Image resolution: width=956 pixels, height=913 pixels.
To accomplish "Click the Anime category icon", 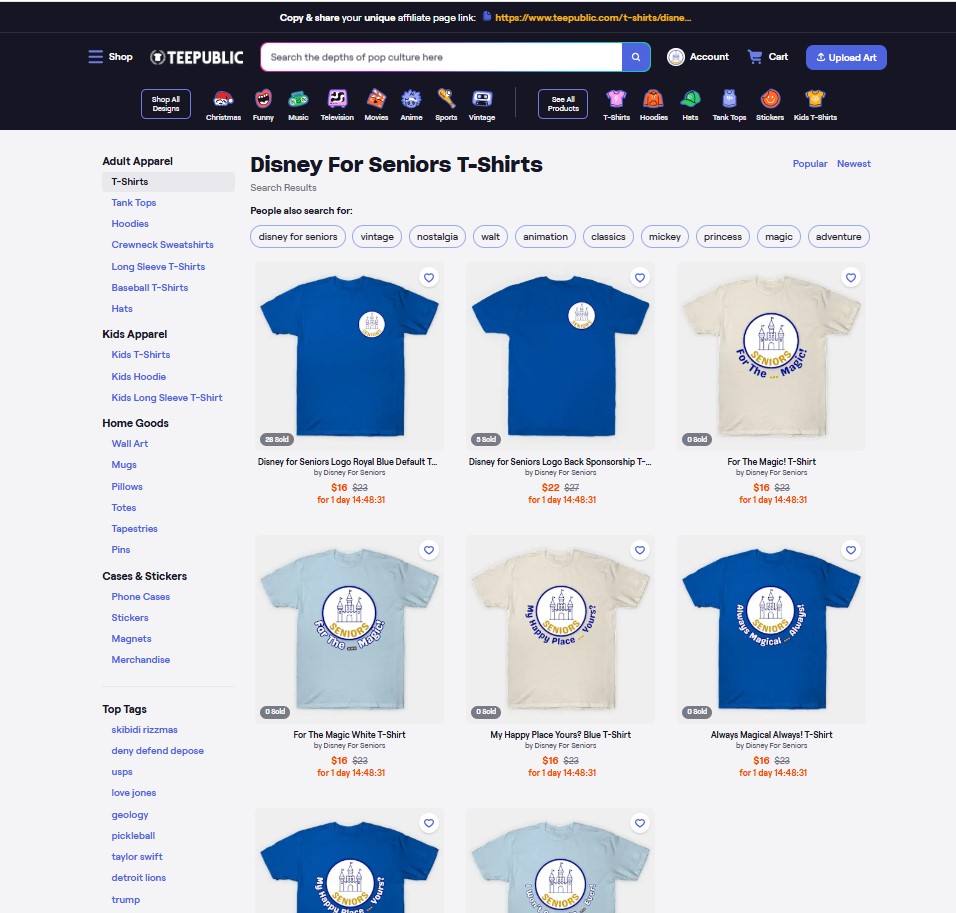I will click(x=411, y=99).
